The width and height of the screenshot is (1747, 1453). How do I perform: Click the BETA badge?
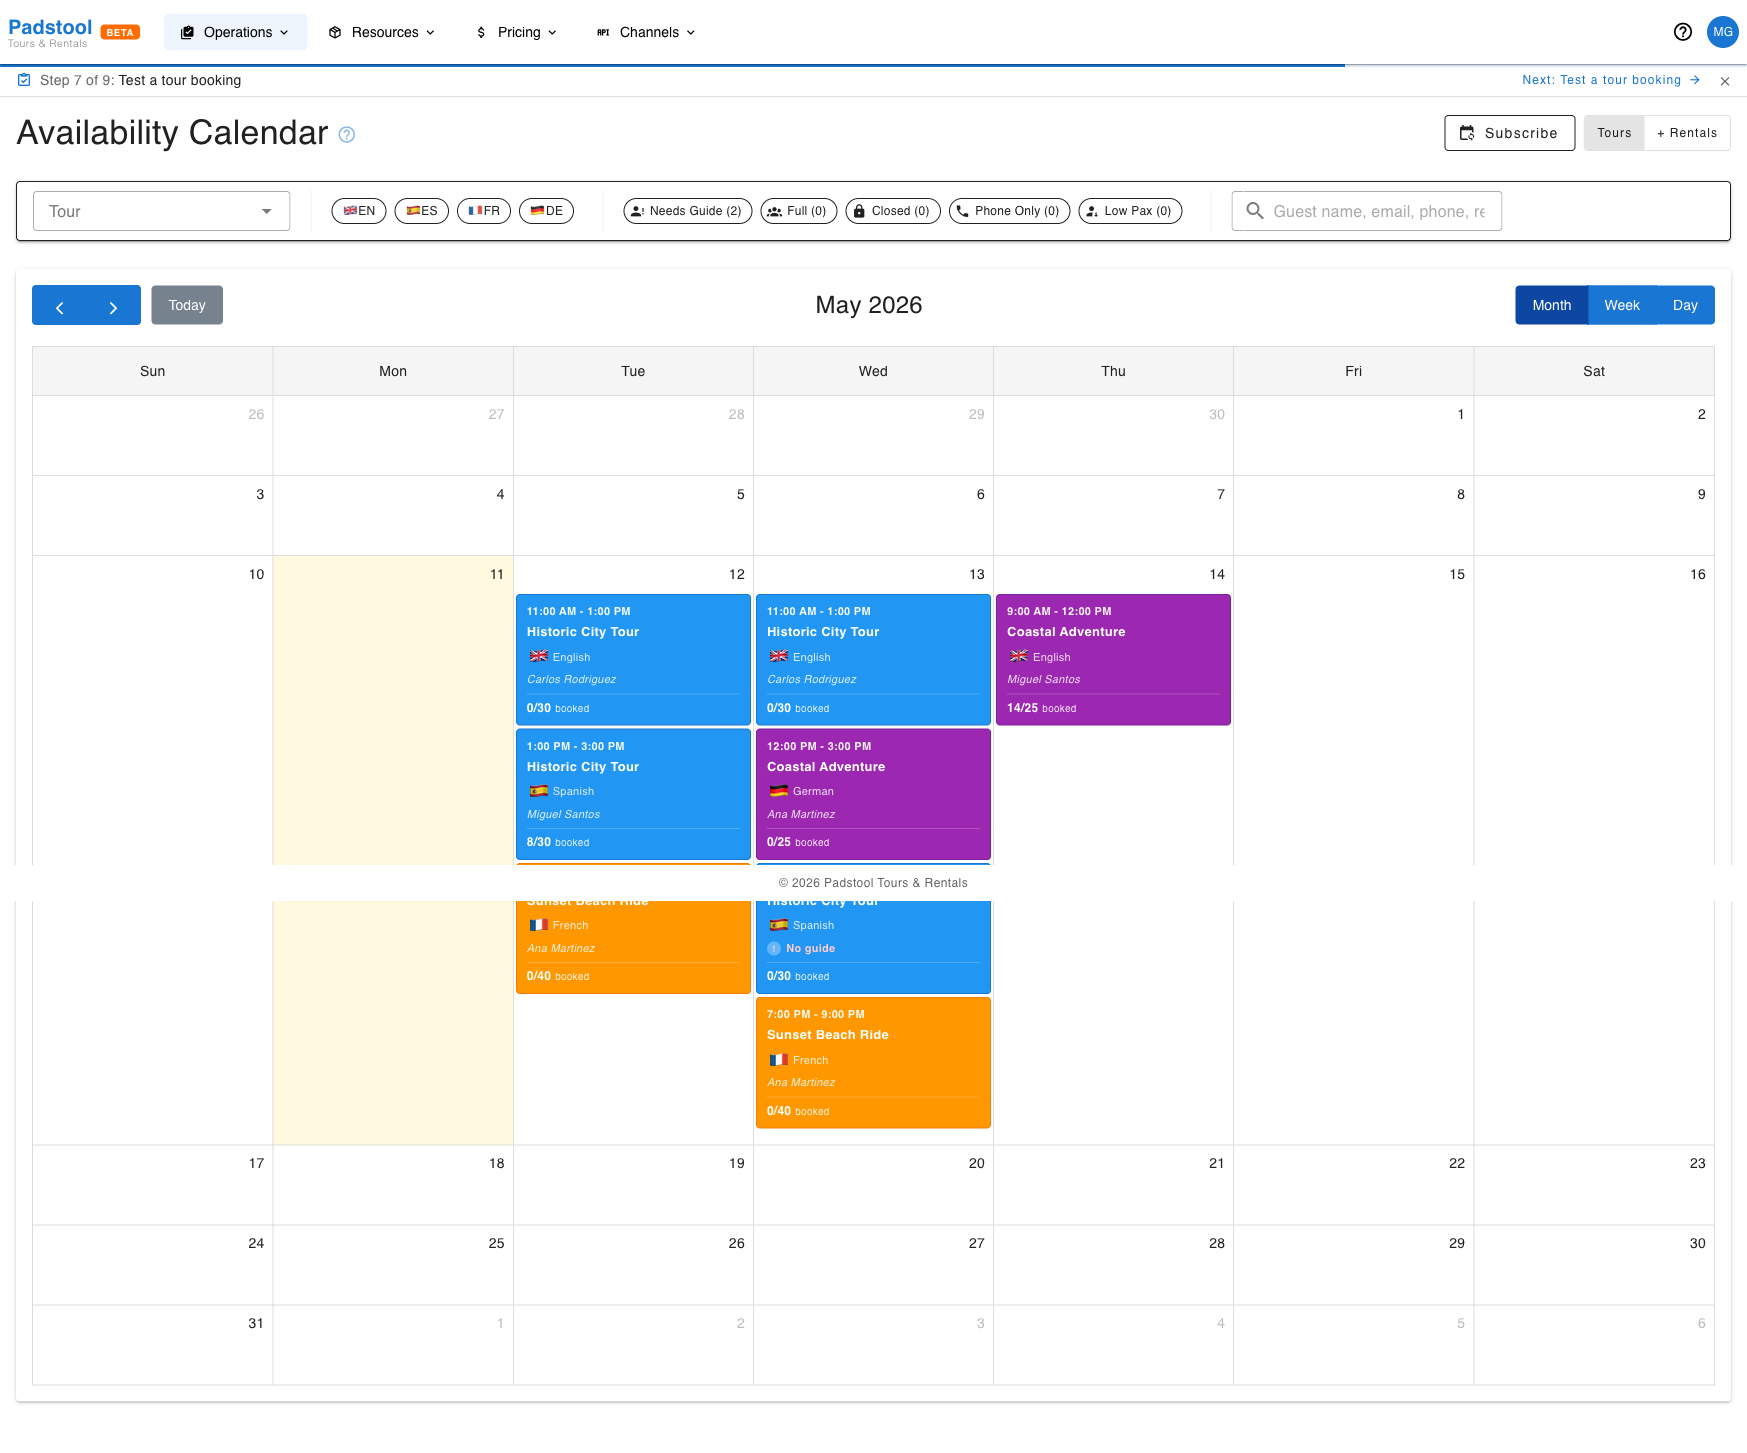120,33
